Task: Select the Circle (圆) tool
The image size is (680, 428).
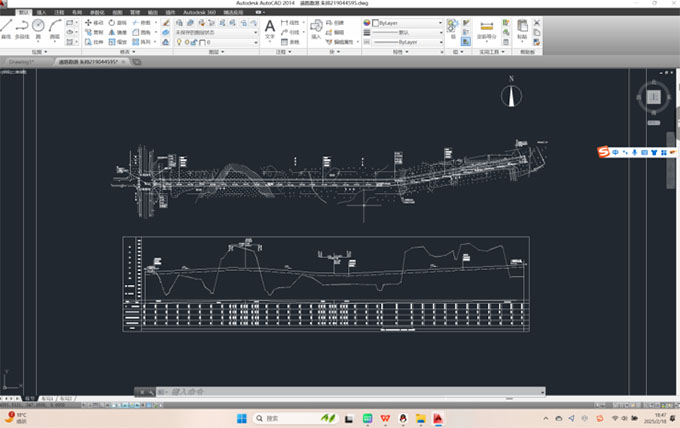Action: tap(38, 26)
